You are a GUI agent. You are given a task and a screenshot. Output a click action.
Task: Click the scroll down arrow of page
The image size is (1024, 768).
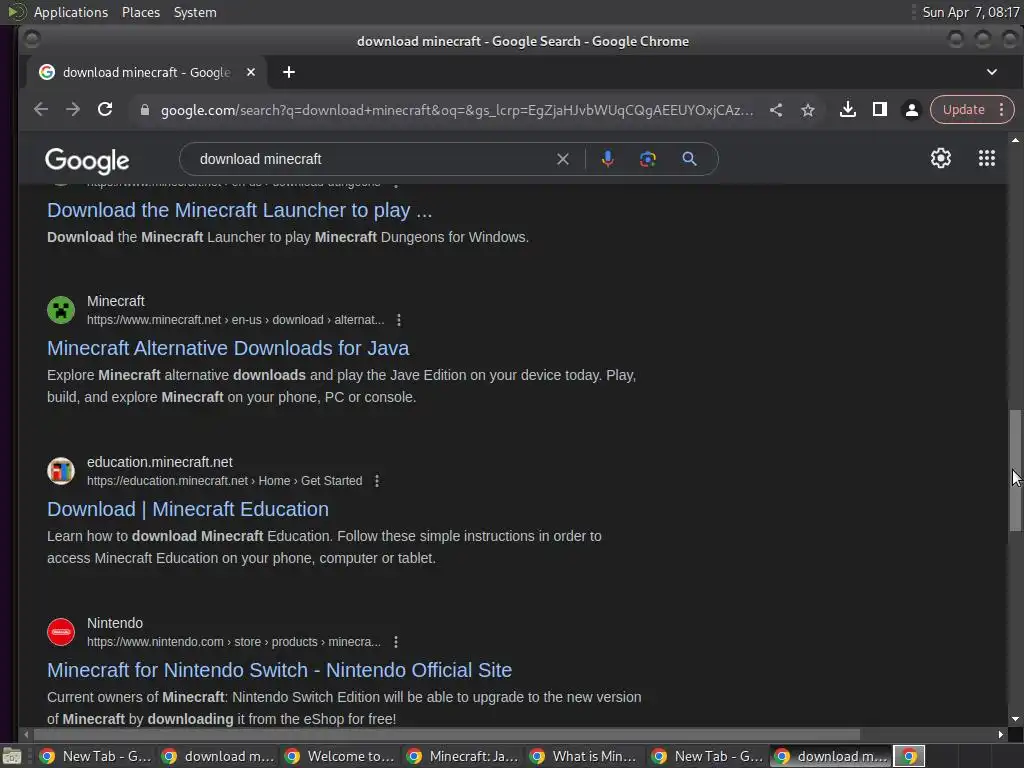coord(1015,719)
